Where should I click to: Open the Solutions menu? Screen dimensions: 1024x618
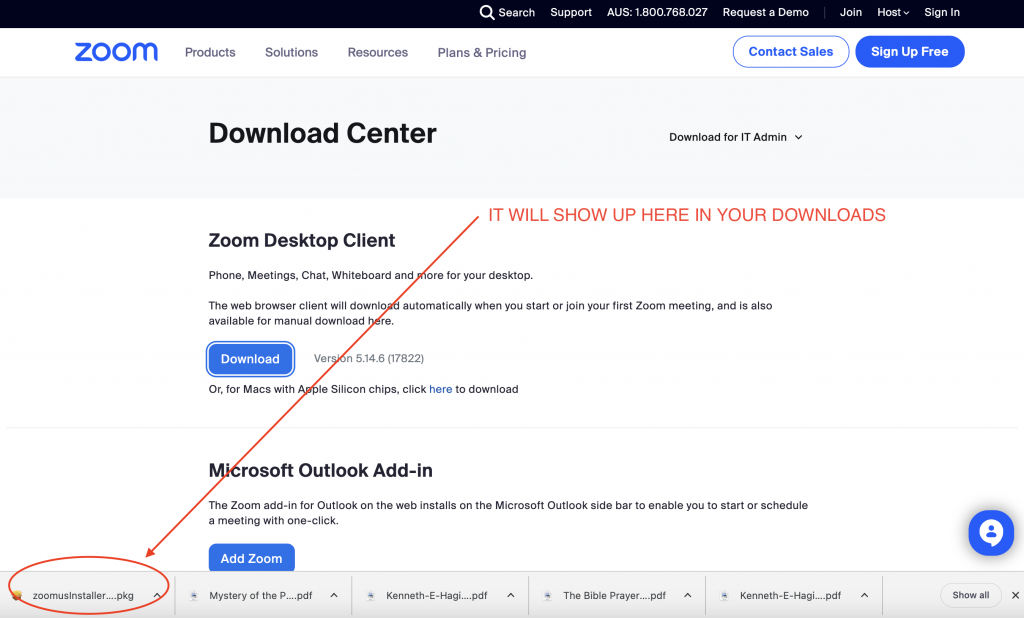point(291,52)
